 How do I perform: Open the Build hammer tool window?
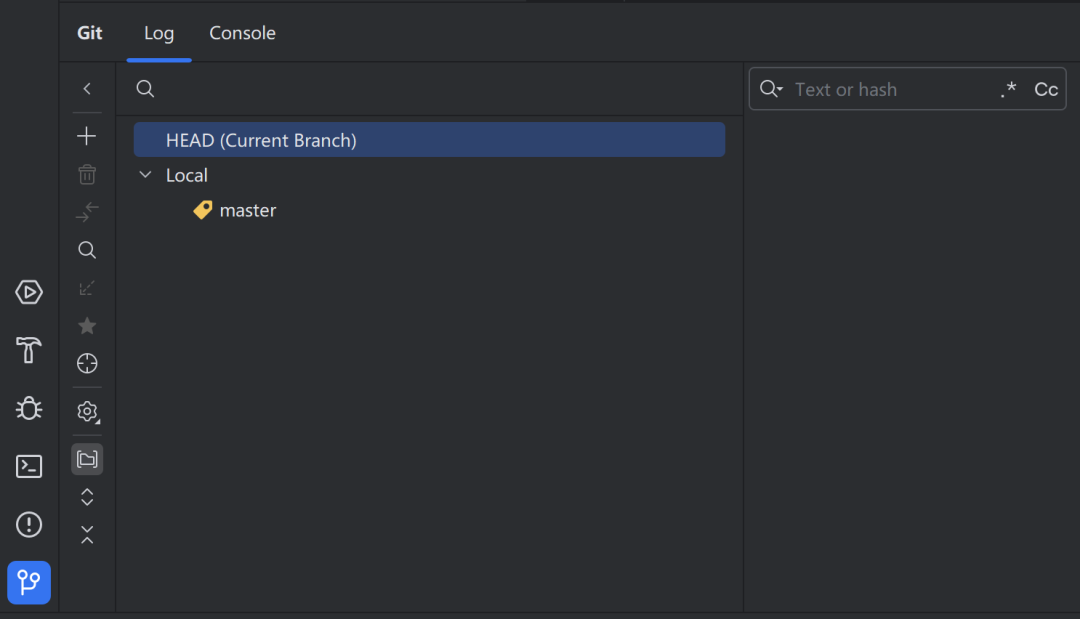(29, 350)
